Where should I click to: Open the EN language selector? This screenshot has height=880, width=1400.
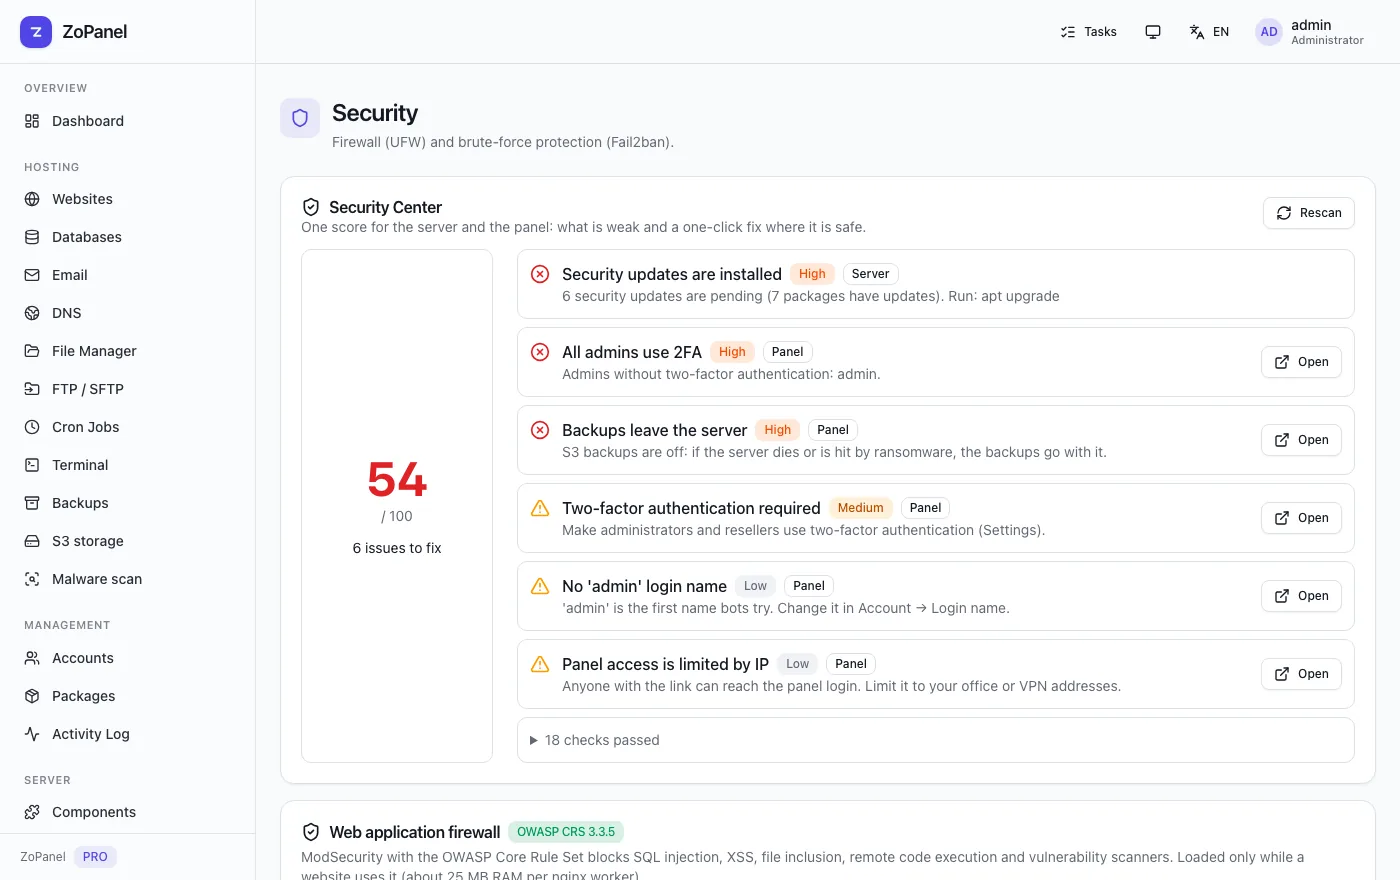click(1209, 32)
